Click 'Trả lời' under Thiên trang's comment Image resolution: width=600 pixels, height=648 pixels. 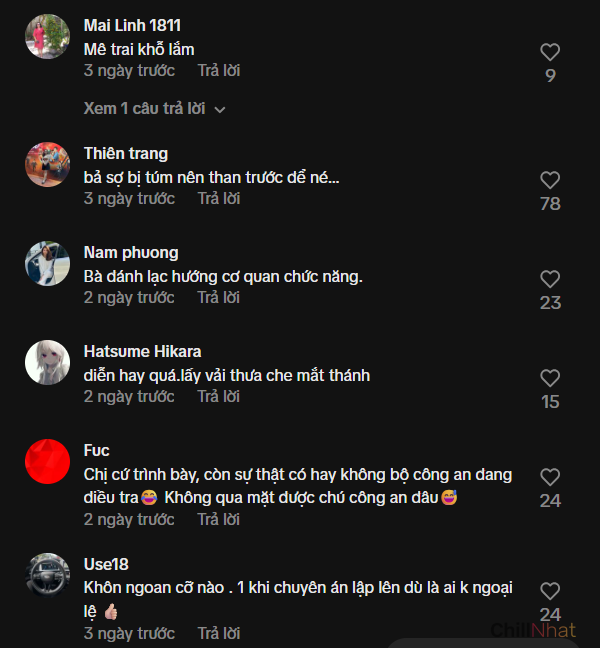coord(218,199)
